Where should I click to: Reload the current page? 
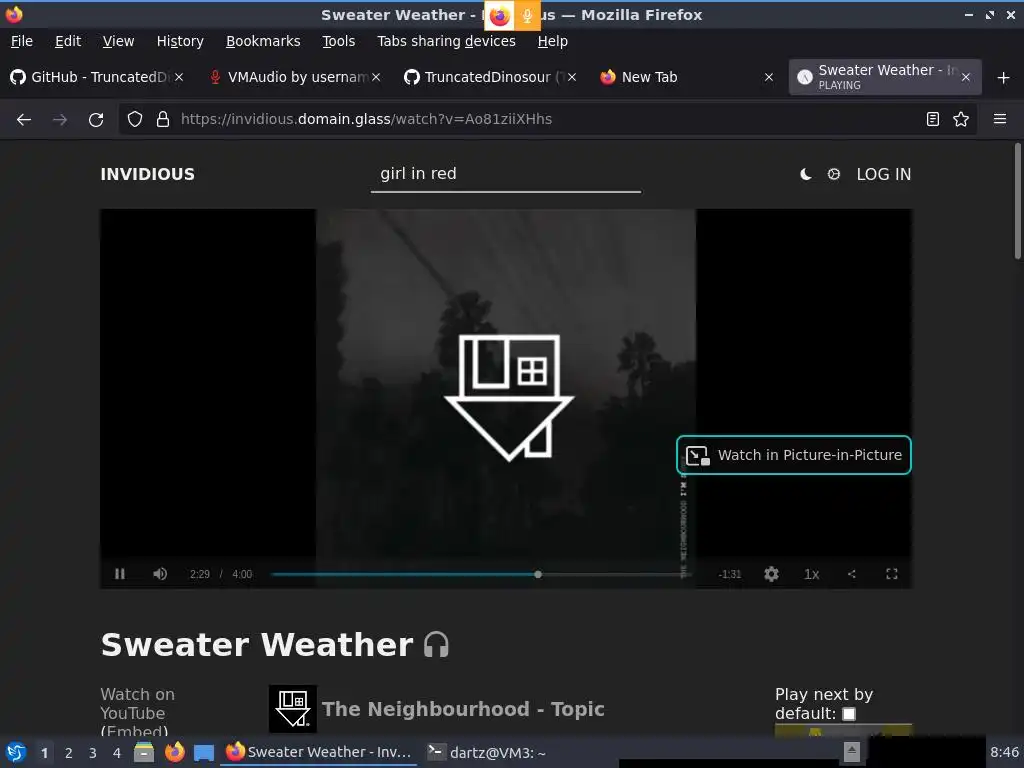click(96, 120)
